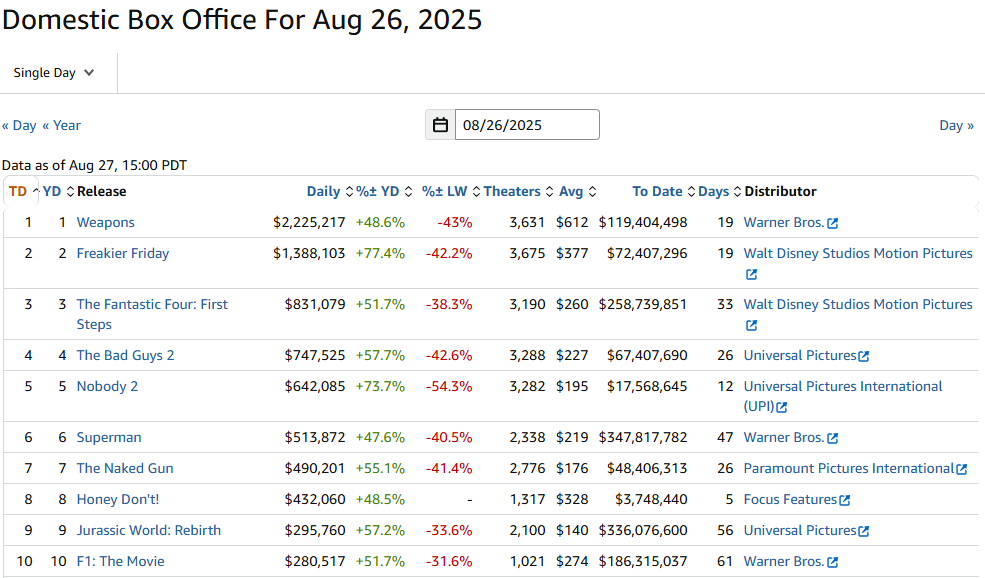The height and width of the screenshot is (578, 985).
Task: Open the Weapons release page
Action: [x=106, y=222]
